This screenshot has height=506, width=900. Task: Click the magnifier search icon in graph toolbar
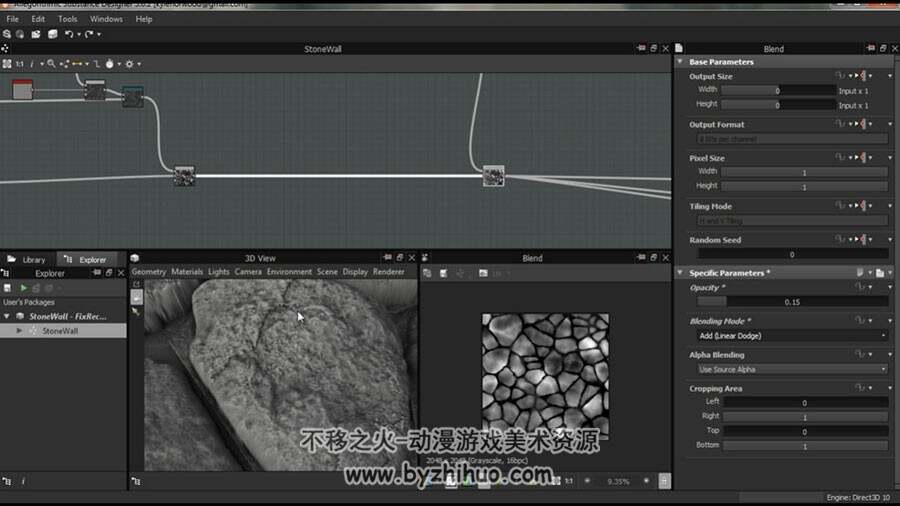[51, 64]
